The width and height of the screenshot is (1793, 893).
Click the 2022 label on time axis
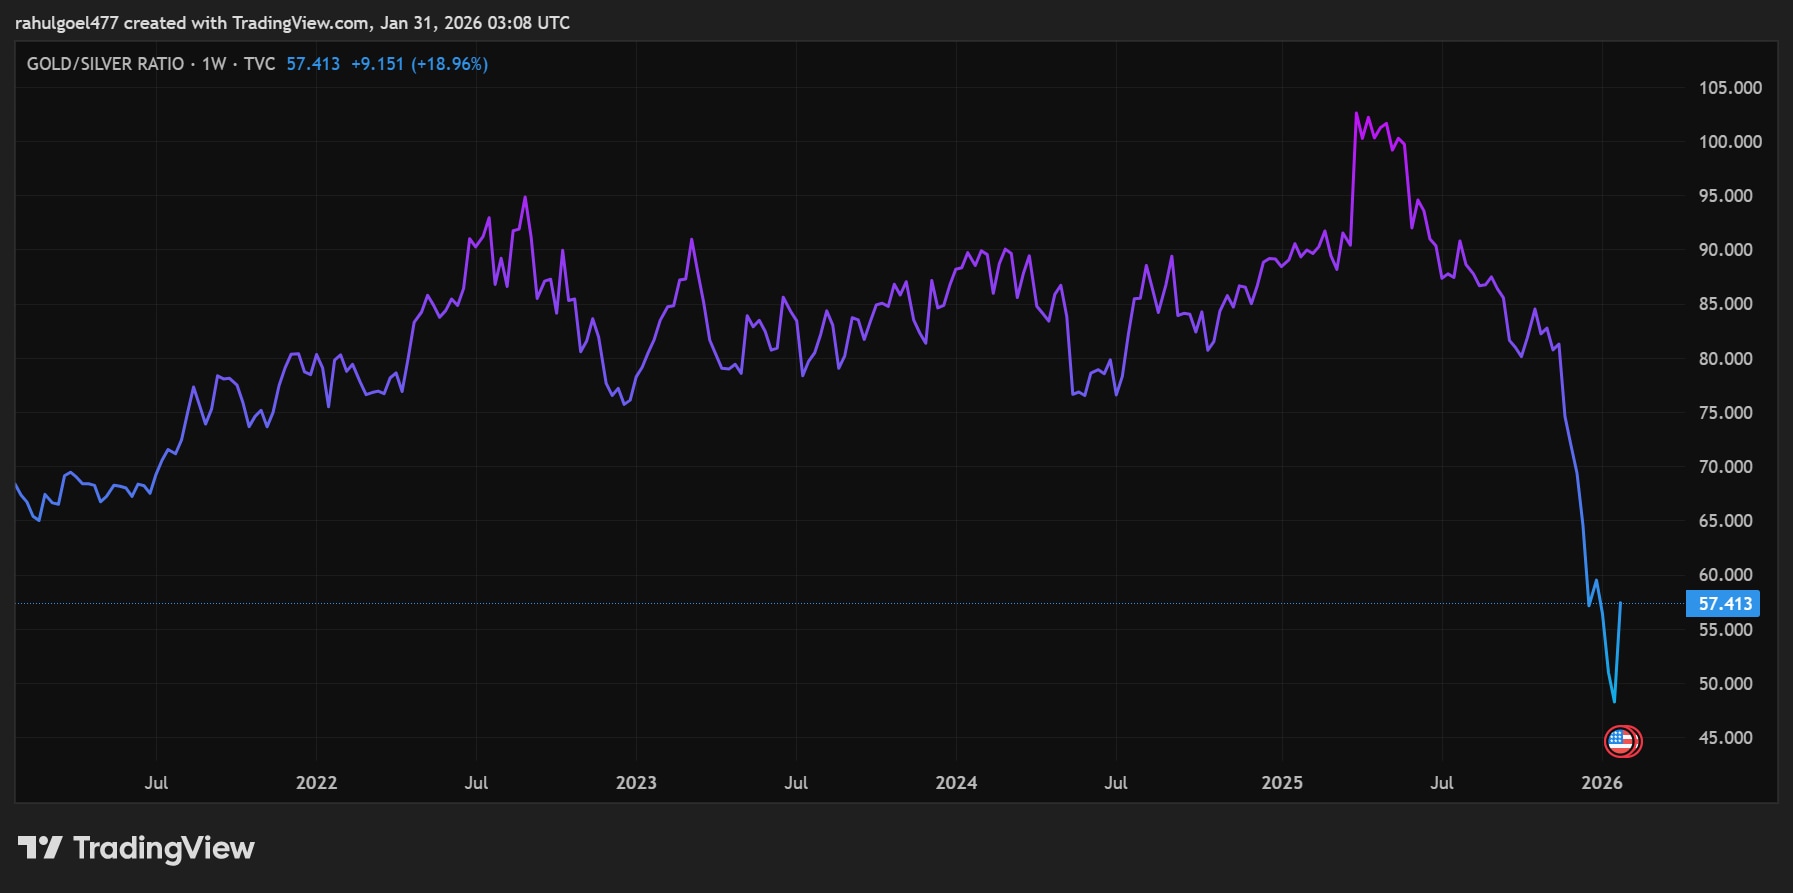pyautogui.click(x=316, y=782)
